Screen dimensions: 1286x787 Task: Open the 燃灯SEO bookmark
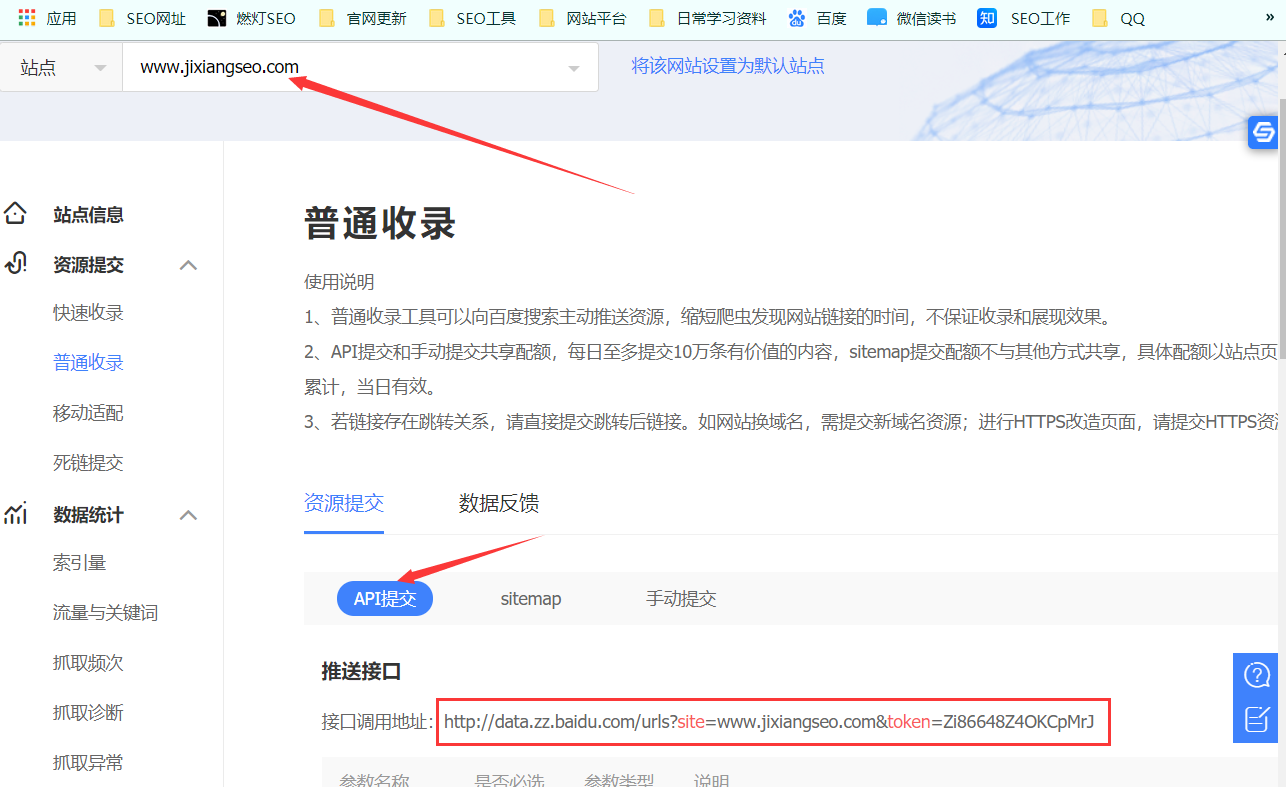point(252,18)
